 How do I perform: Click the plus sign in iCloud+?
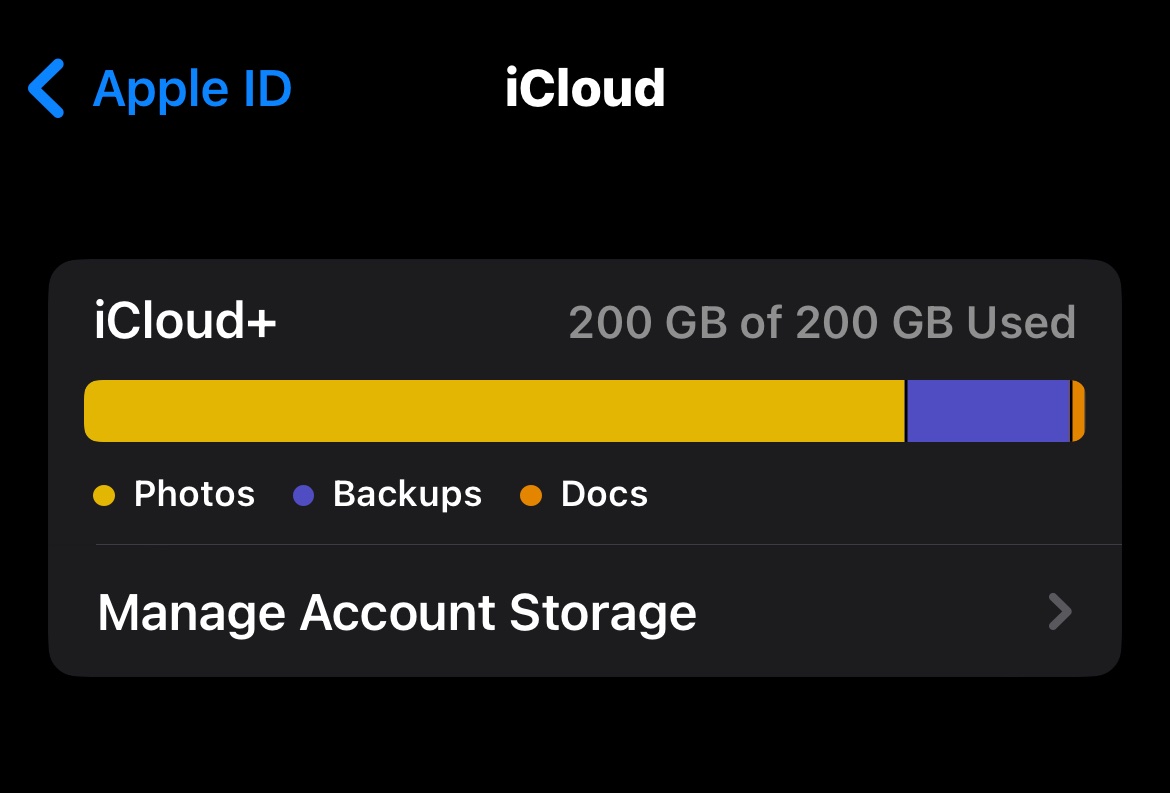click(x=262, y=323)
